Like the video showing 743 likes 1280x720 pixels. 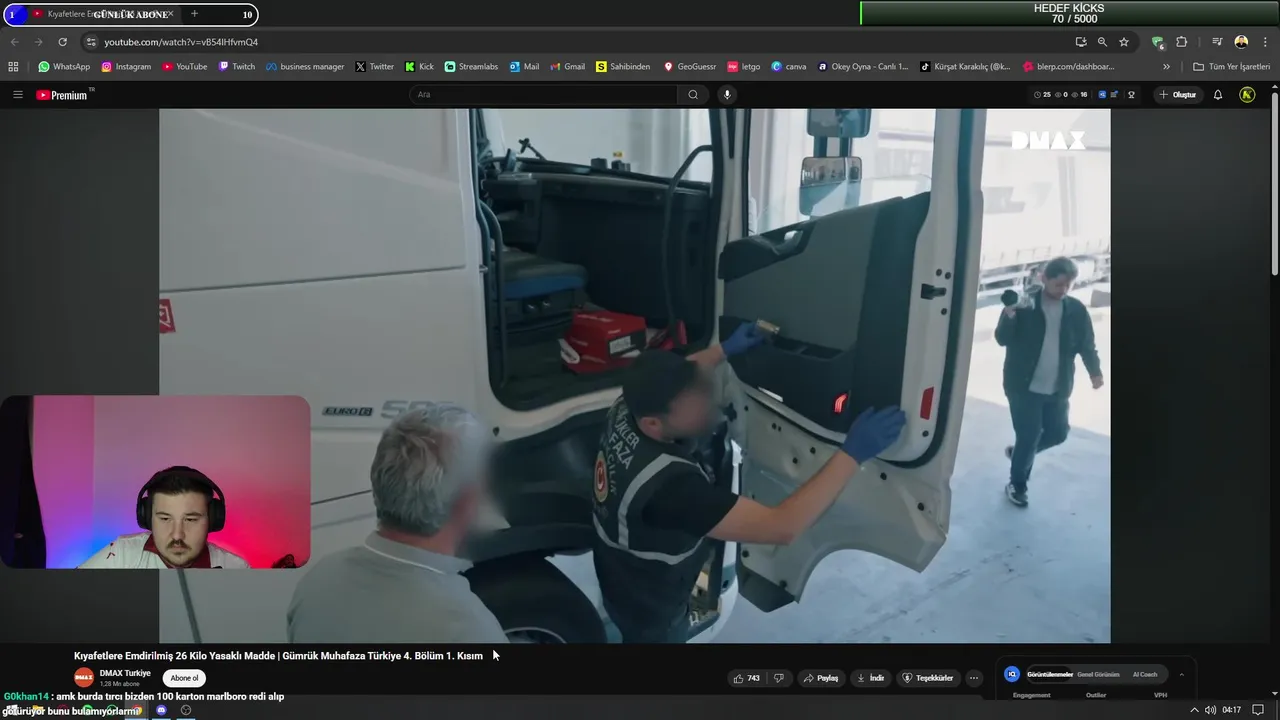(746, 678)
